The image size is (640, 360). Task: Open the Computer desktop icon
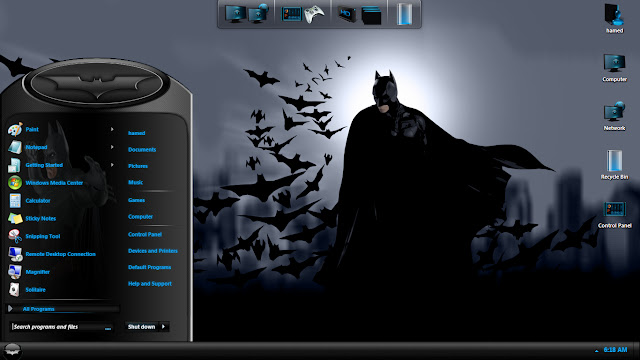coord(614,68)
